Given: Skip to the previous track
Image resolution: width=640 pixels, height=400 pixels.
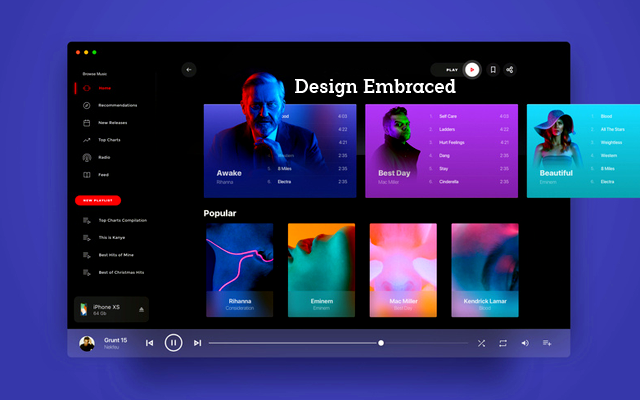Looking at the screenshot, I should 150,343.
